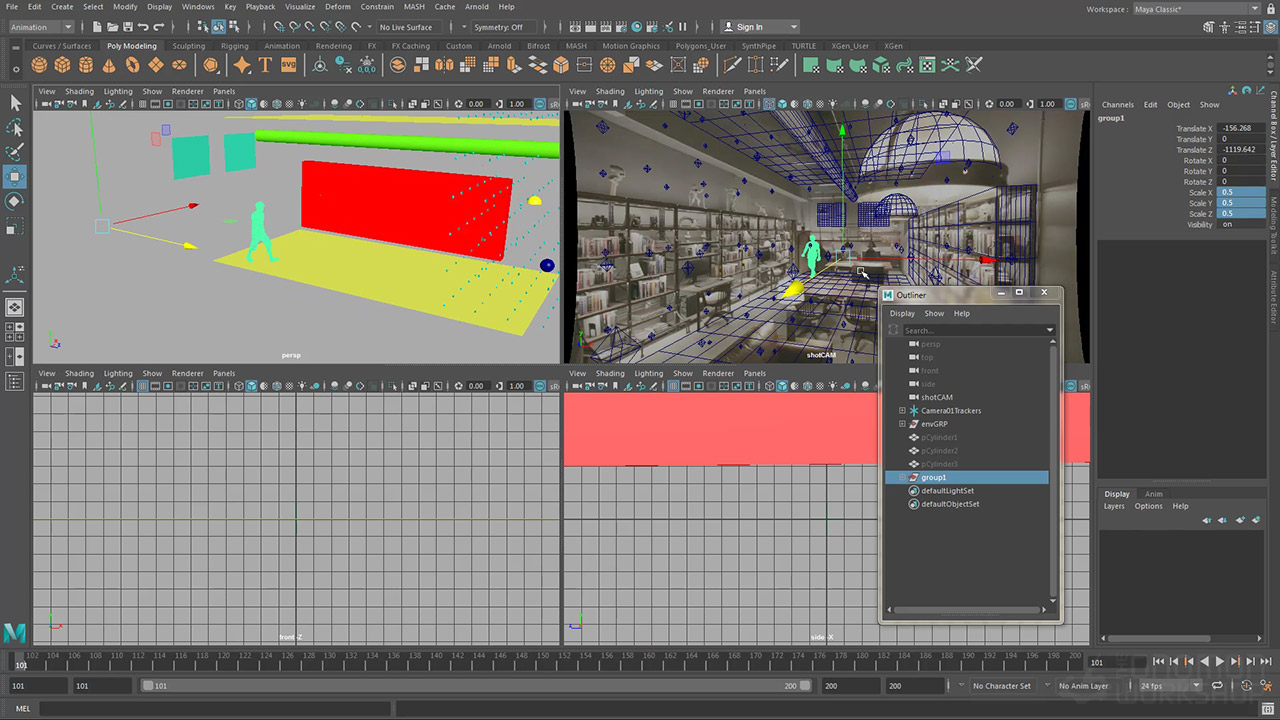Viewport: 1280px width, 720px height.
Task: Open the Deform menu
Action: tap(338, 7)
